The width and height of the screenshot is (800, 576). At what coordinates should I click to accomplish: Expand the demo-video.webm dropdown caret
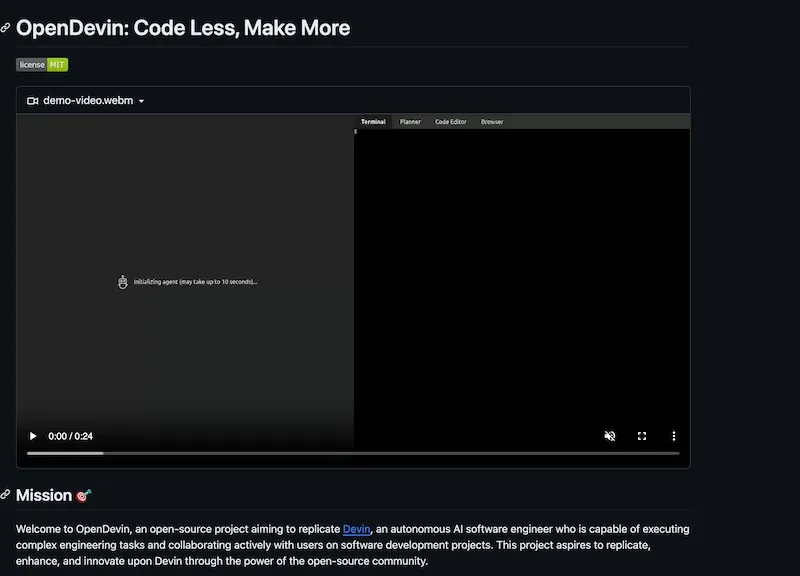141,101
